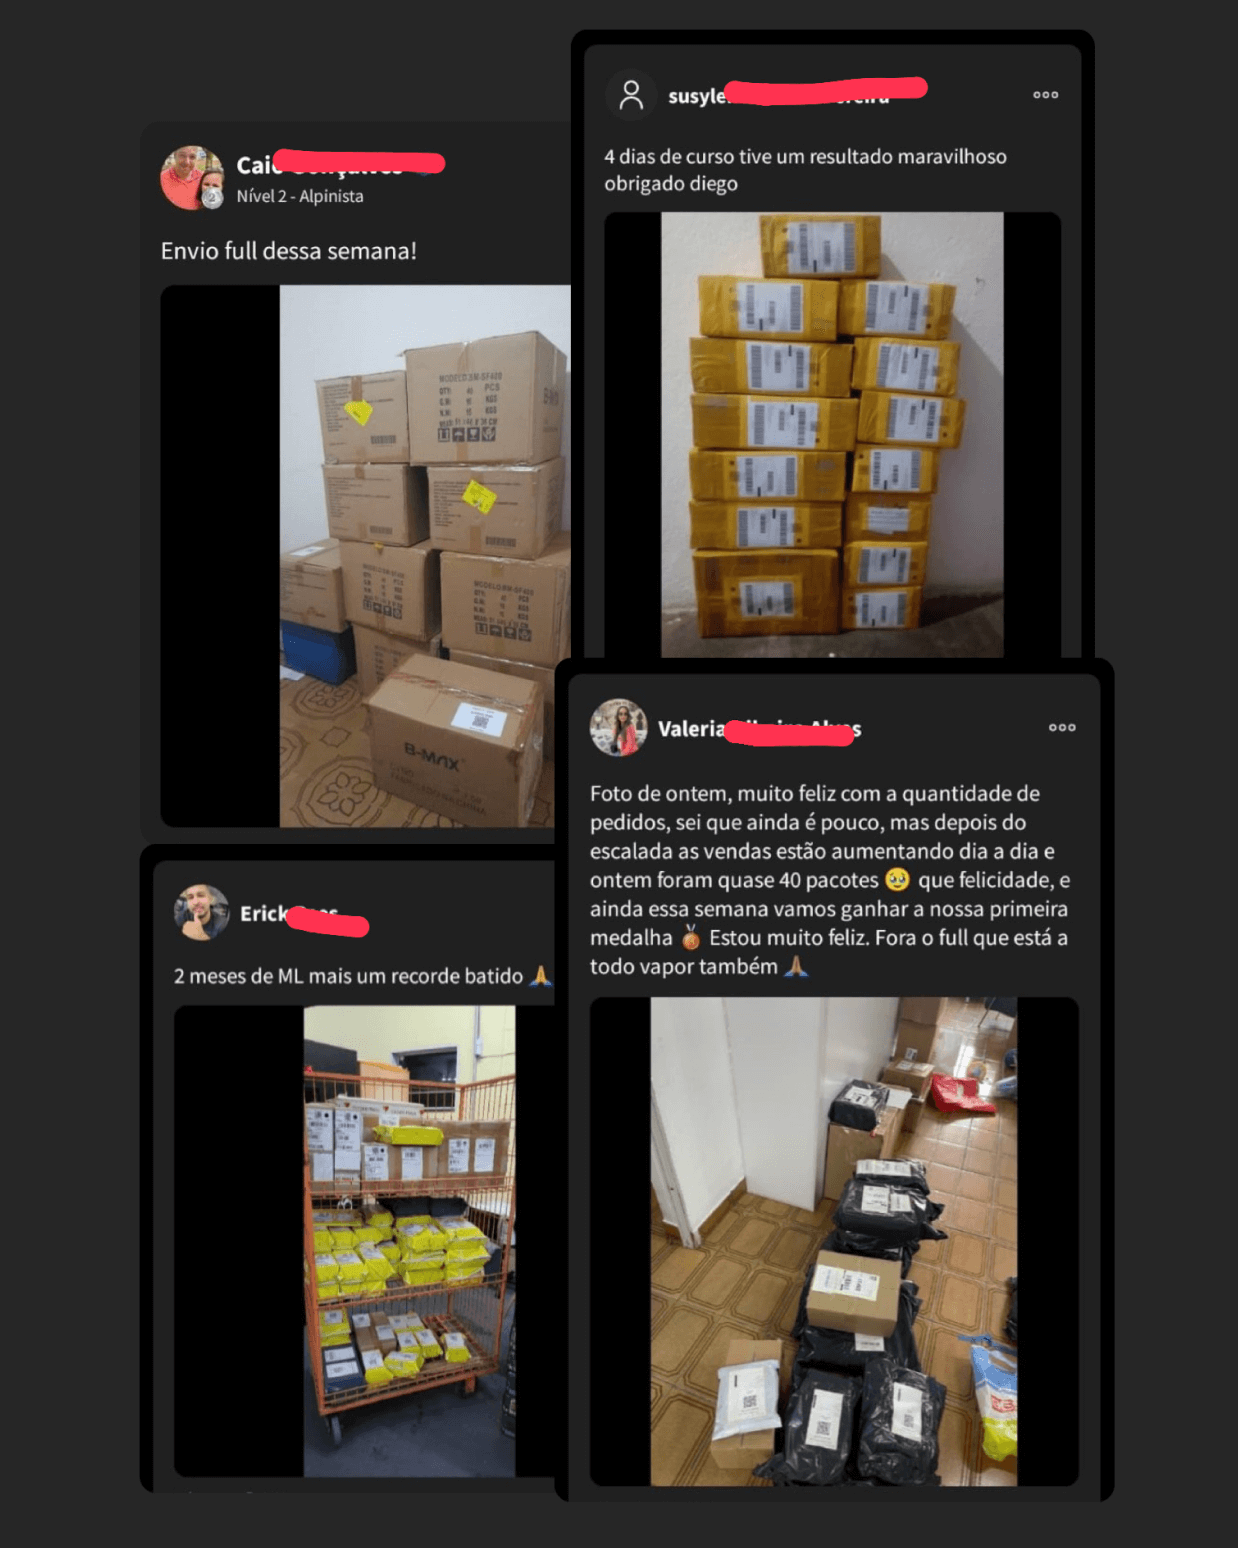Viewport: 1238px width, 1548px height.
Task: Click the praying hands emoji in Erick's post
Action: click(x=540, y=975)
